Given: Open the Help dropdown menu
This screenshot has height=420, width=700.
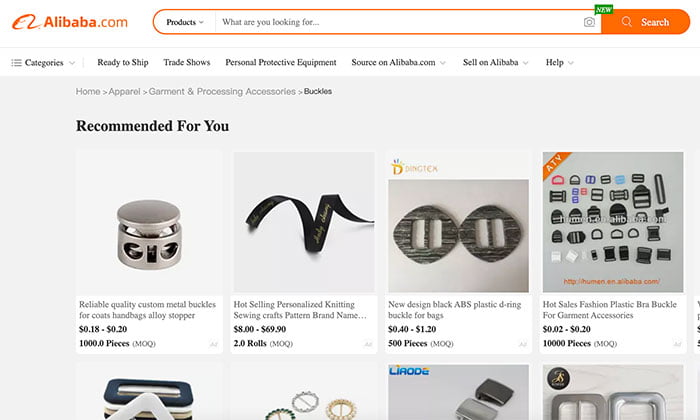Looking at the screenshot, I should pyautogui.click(x=559, y=62).
